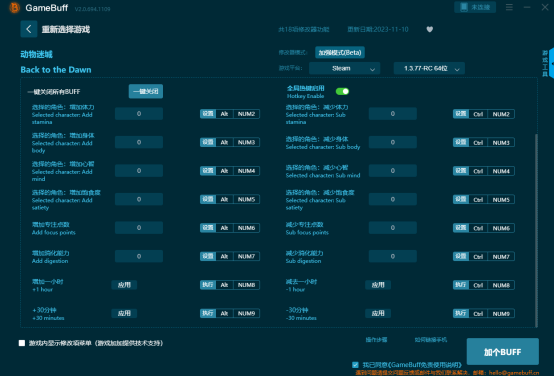The width and height of the screenshot is (554, 376).
Task: Click the large 加个BUFF button
Action: 502,352
